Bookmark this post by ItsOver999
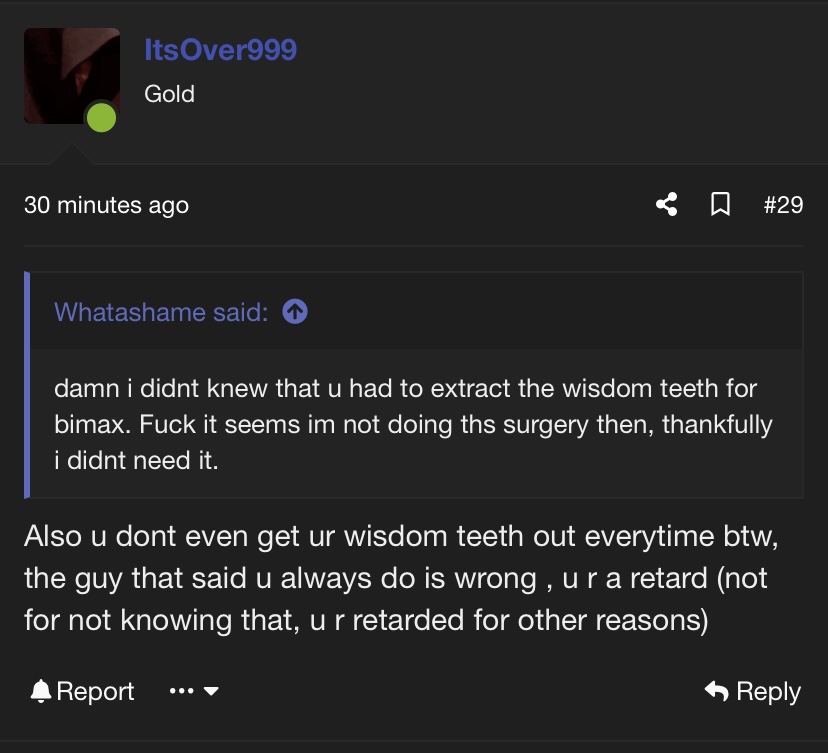Screen dimensions: 828x753 click(x=720, y=204)
